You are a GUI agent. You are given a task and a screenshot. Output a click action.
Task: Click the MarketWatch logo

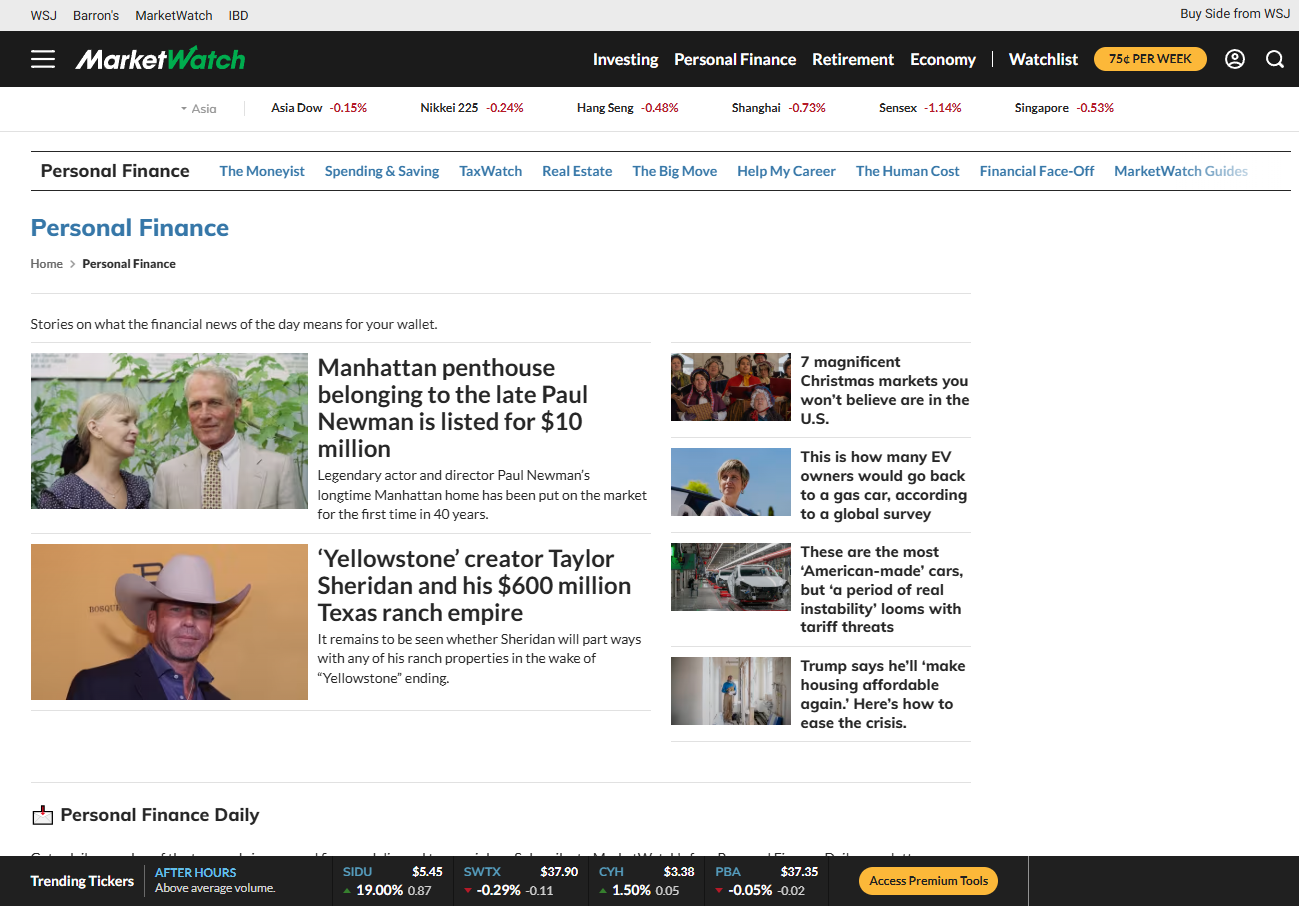(160, 59)
